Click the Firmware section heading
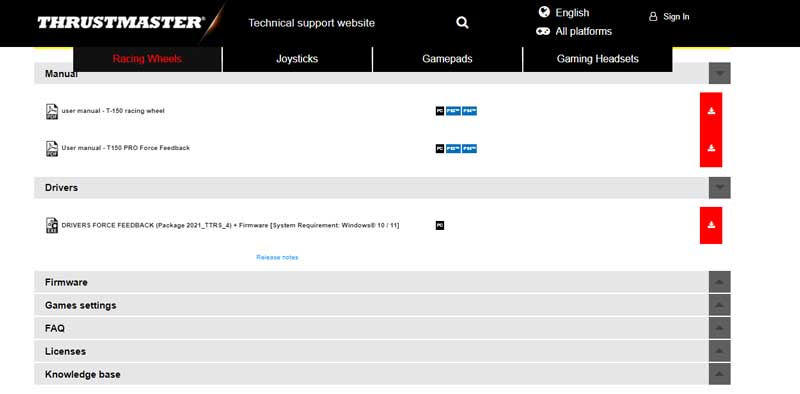 66,282
